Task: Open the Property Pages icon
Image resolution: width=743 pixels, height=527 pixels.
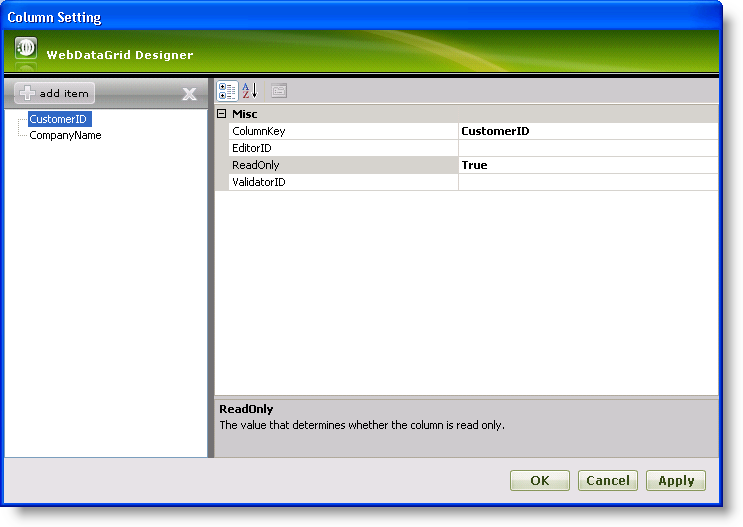Action: pyautogui.click(x=279, y=91)
